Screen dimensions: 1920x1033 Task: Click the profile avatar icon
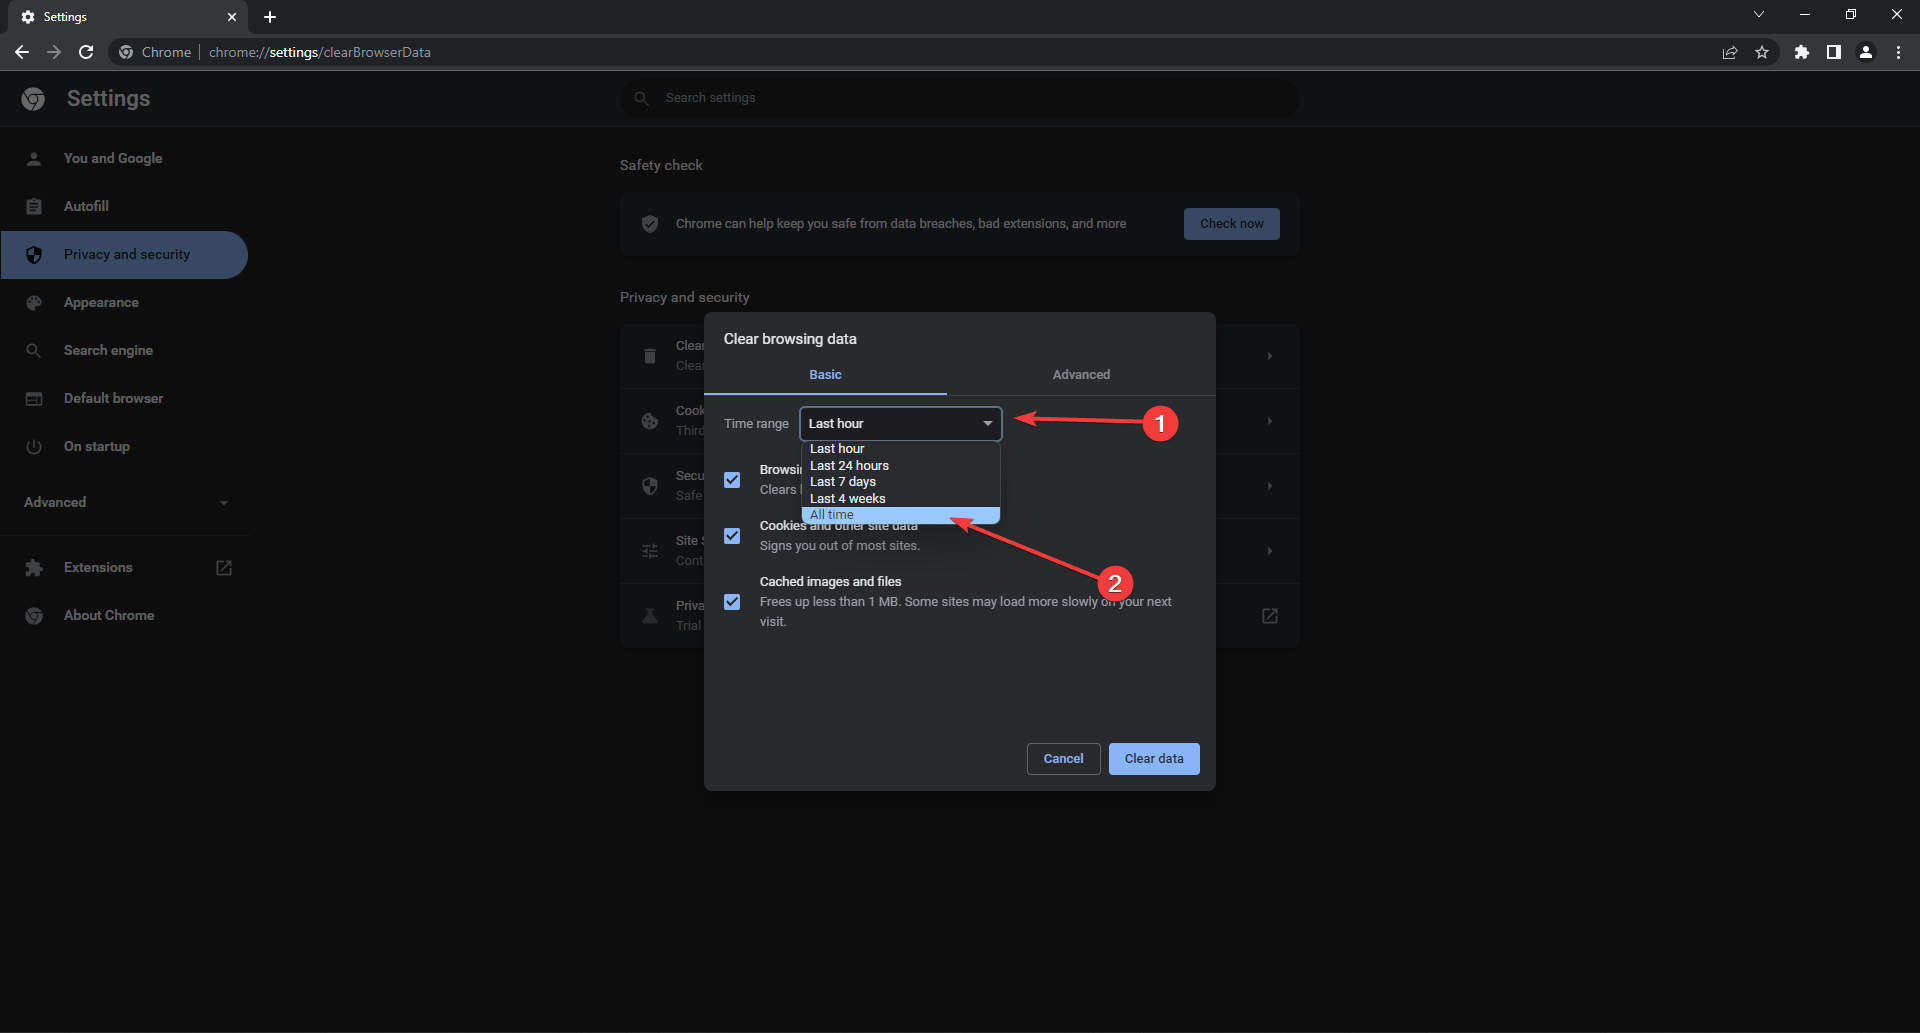[1866, 52]
